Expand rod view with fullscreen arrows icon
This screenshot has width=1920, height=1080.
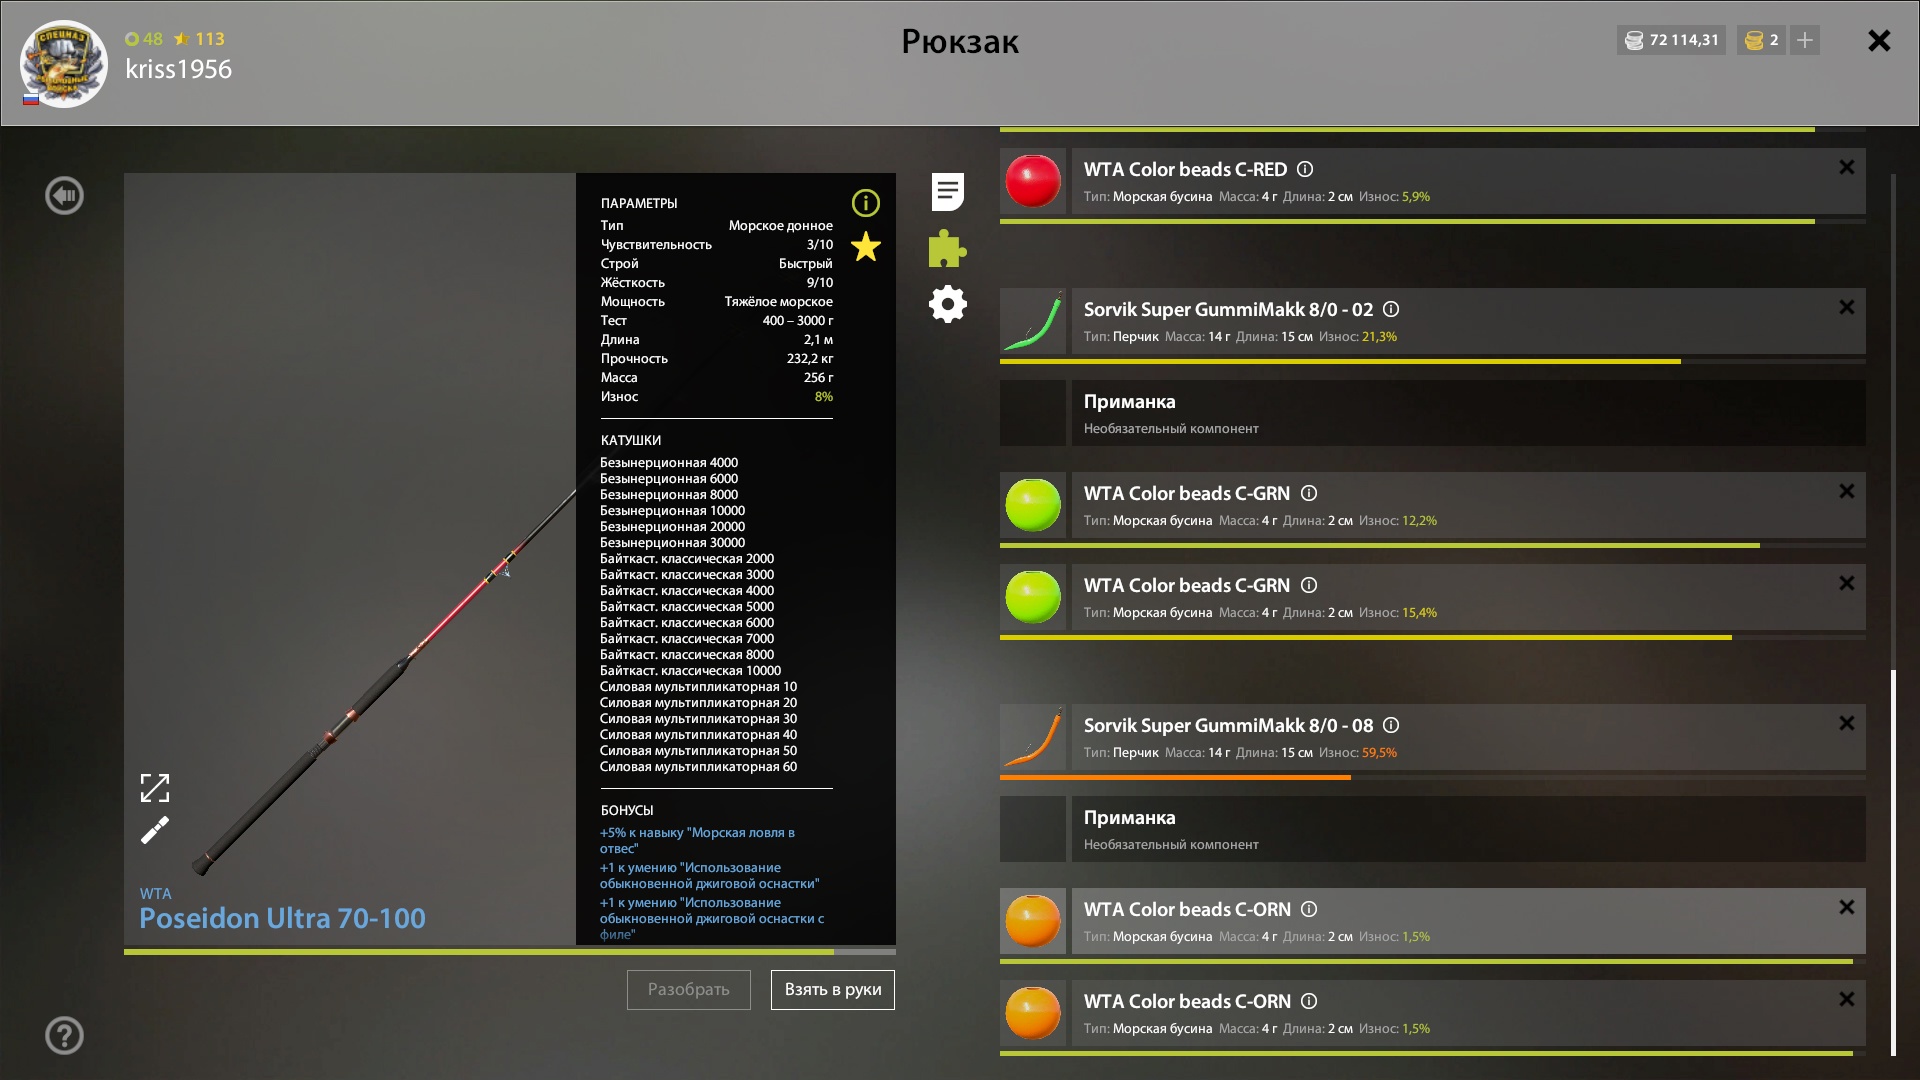(x=155, y=788)
